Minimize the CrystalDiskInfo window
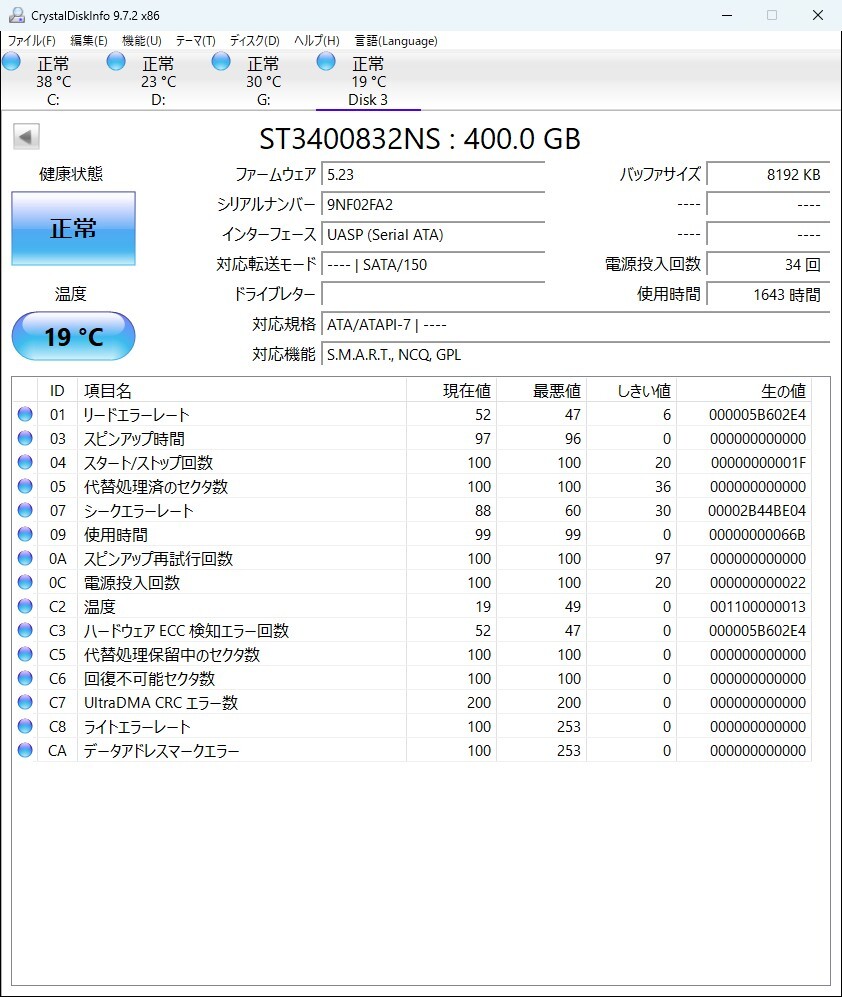The image size is (842, 997). coord(727,15)
